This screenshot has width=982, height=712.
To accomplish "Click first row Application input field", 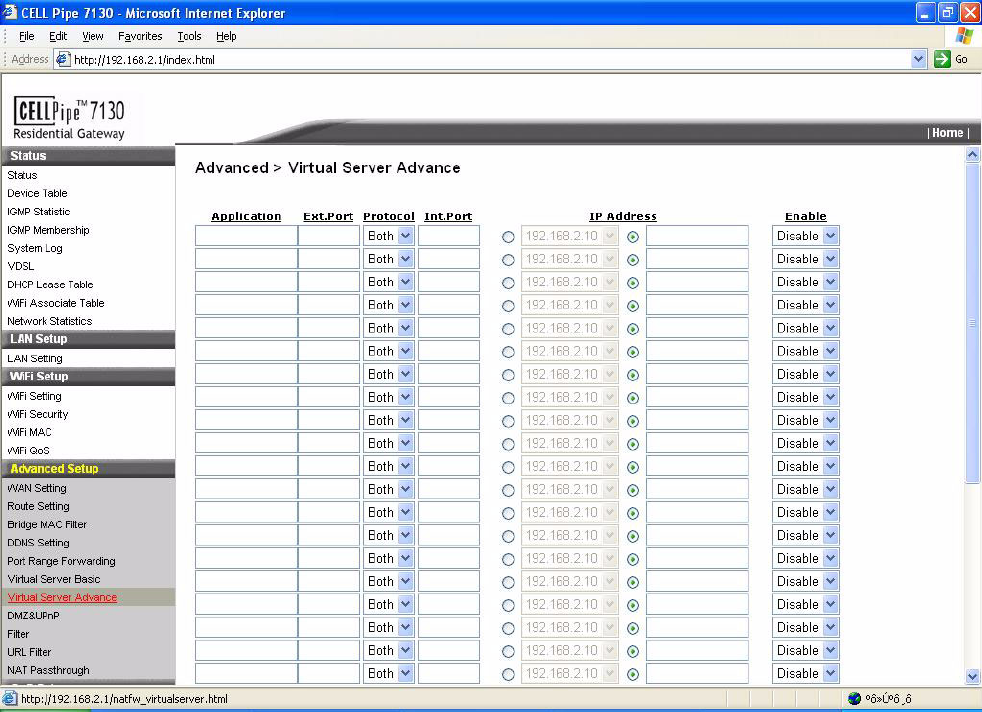I will [x=246, y=236].
